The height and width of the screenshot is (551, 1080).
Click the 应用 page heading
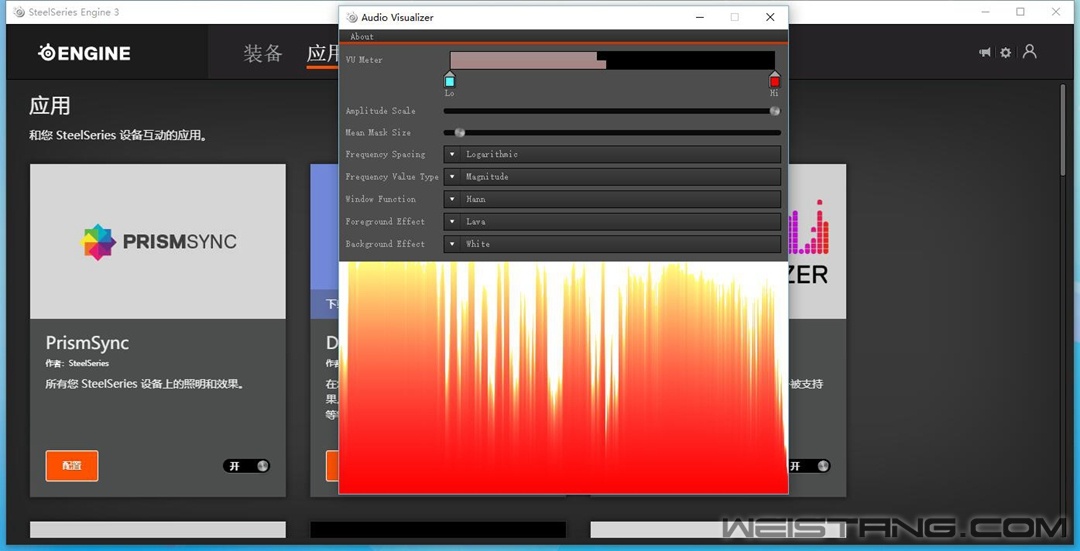(x=50, y=106)
